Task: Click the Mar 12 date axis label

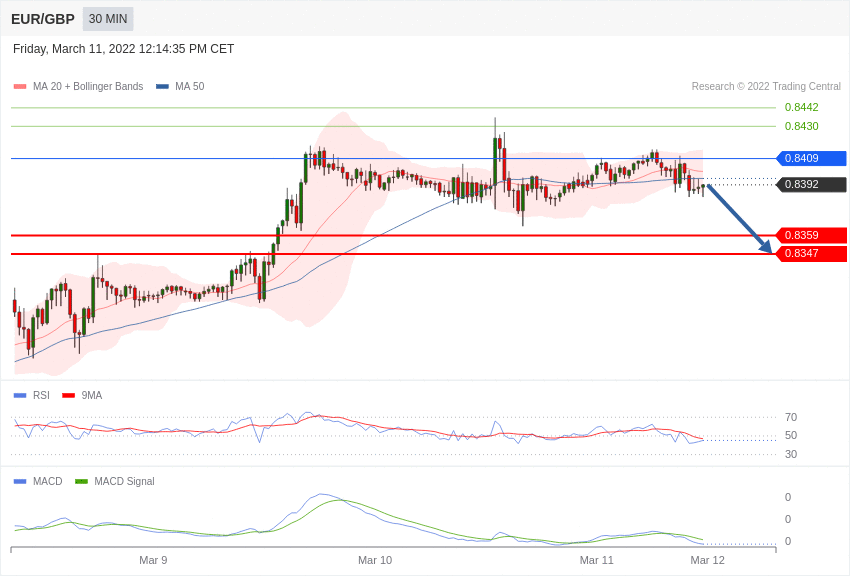Action: coord(707,560)
